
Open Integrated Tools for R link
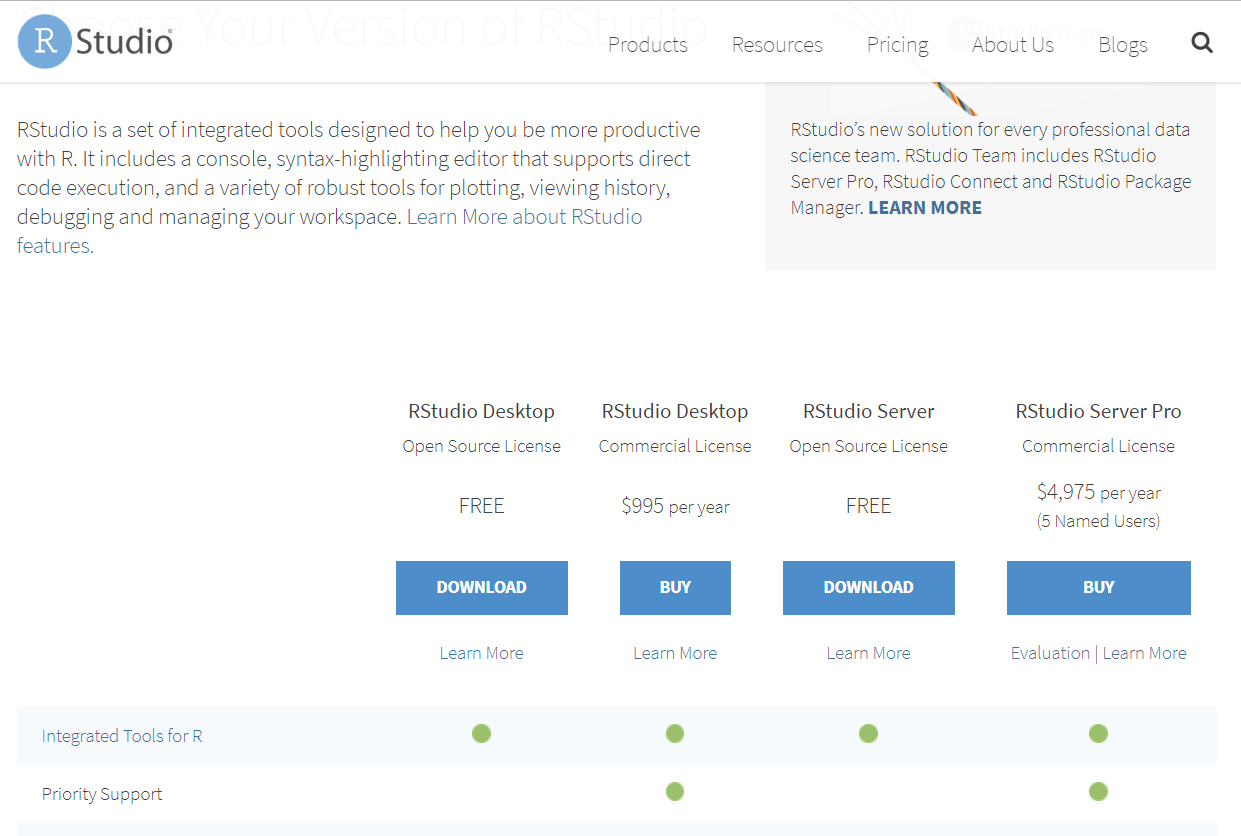122,736
